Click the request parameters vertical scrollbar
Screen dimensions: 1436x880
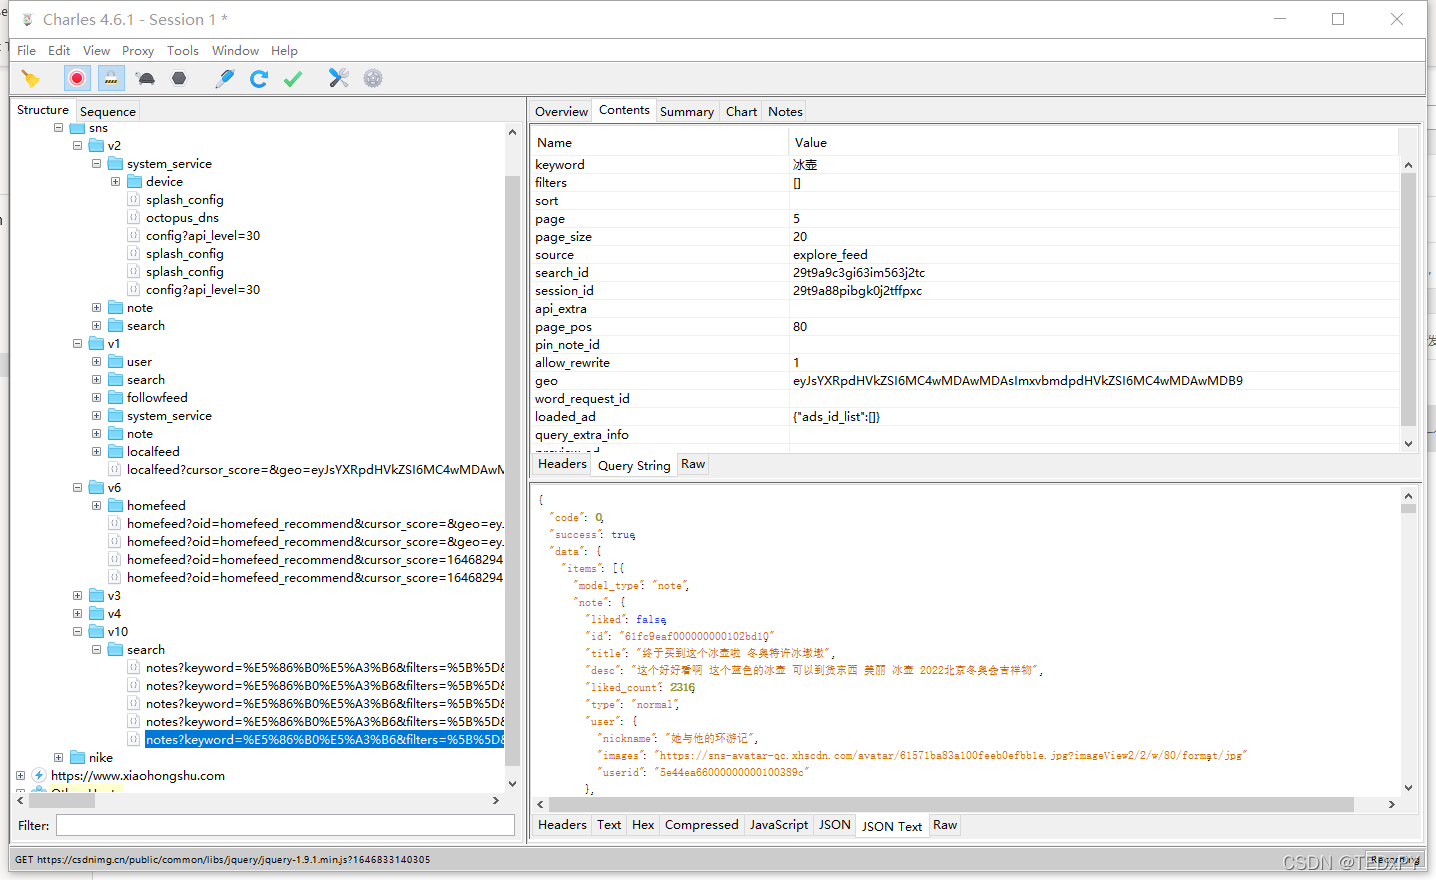pos(1408,299)
